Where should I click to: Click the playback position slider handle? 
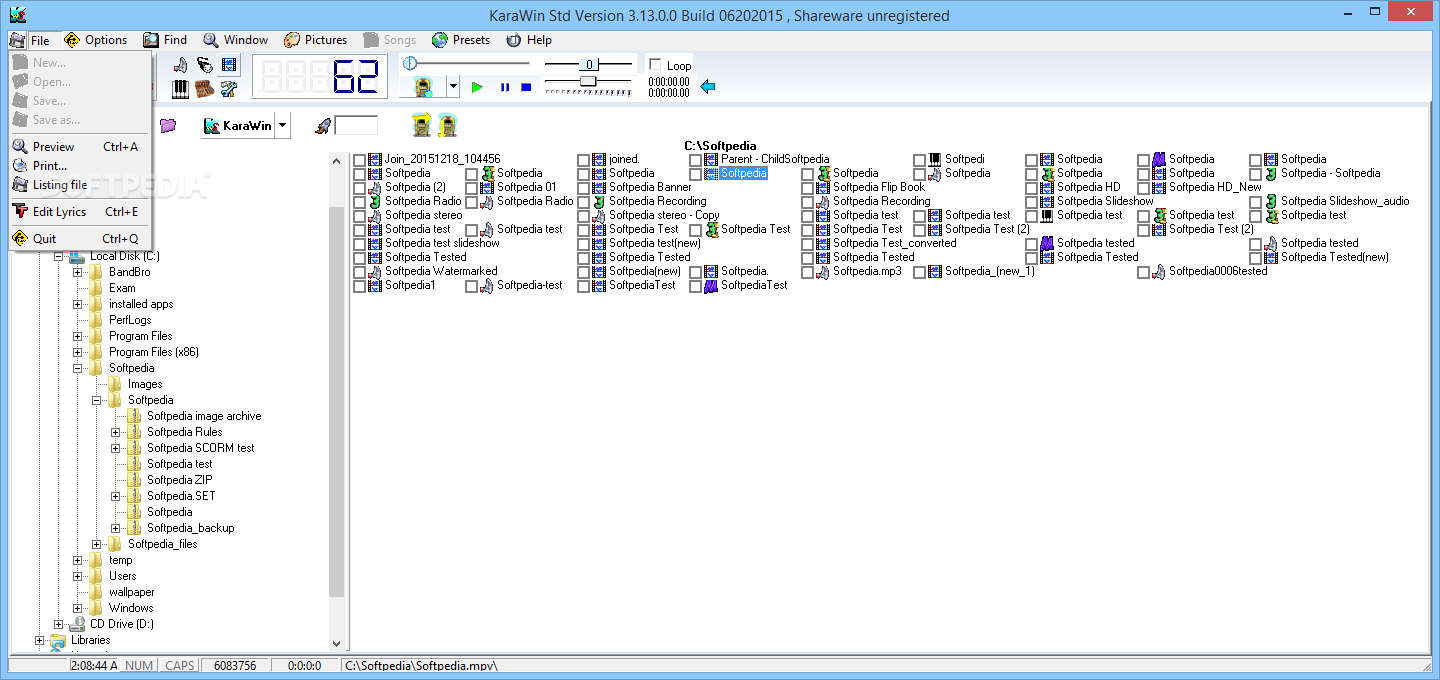(x=410, y=63)
